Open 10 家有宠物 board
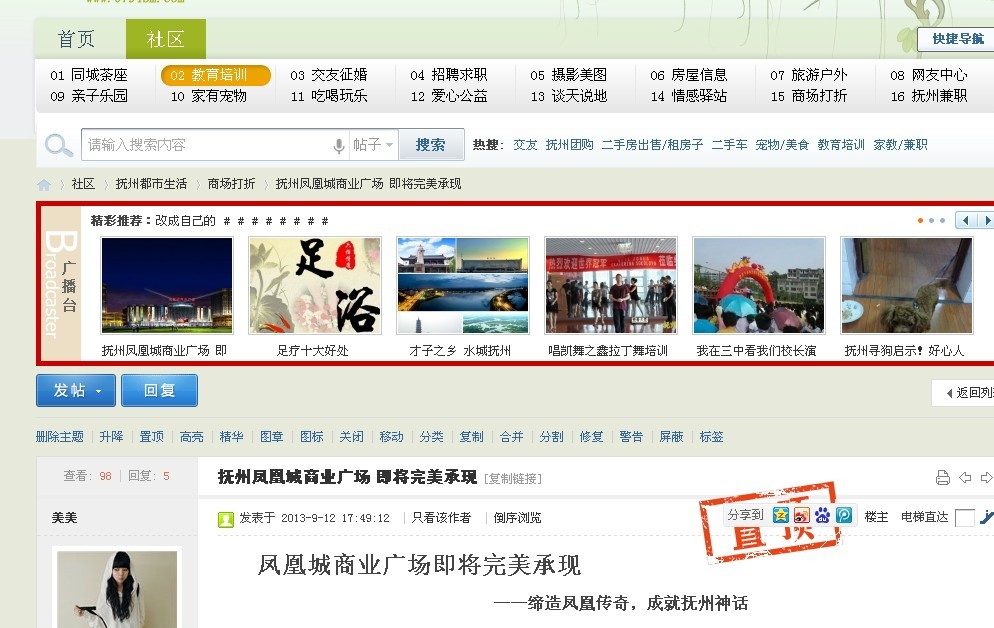The width and height of the screenshot is (994, 628). coord(209,96)
